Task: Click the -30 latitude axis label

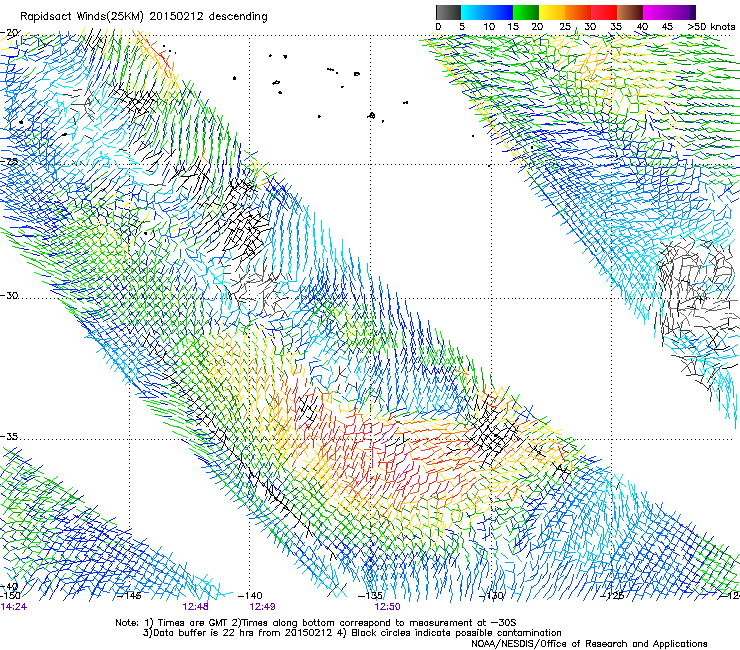Action: (x=9, y=296)
